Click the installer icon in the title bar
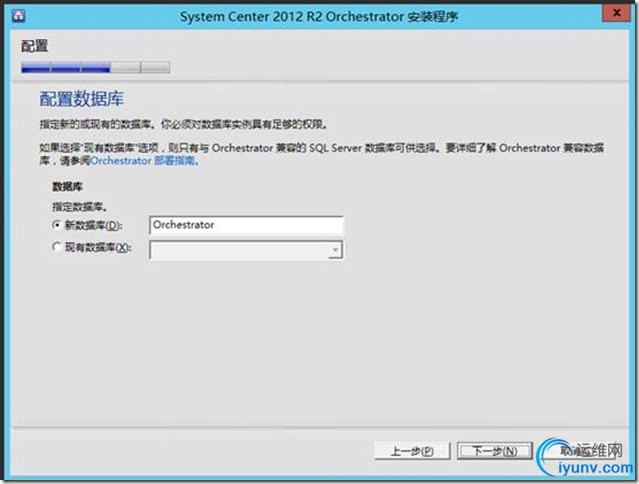Image resolution: width=639 pixels, height=484 pixels. [x=18, y=15]
